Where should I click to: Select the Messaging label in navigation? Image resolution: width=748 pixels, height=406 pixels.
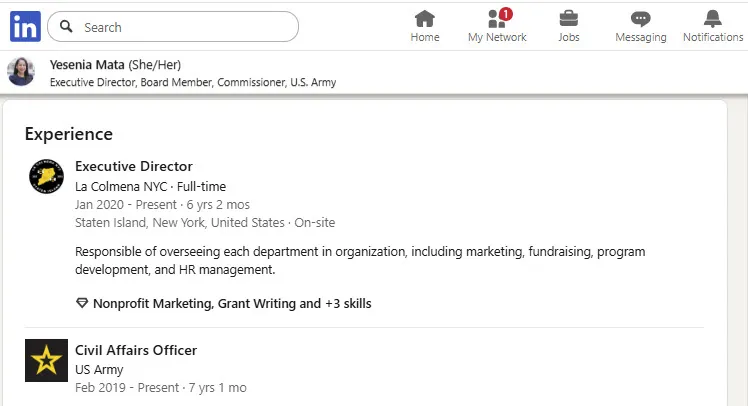click(641, 37)
